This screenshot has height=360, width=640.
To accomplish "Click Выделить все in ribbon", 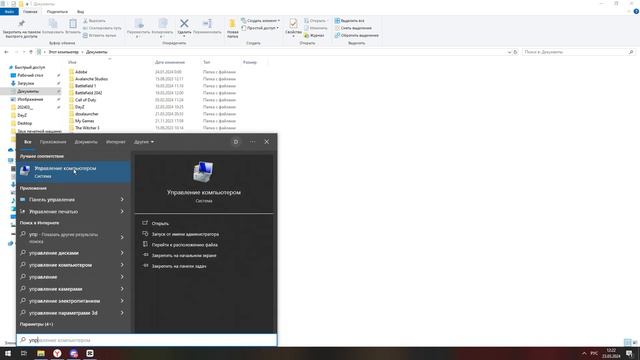I will point(349,20).
